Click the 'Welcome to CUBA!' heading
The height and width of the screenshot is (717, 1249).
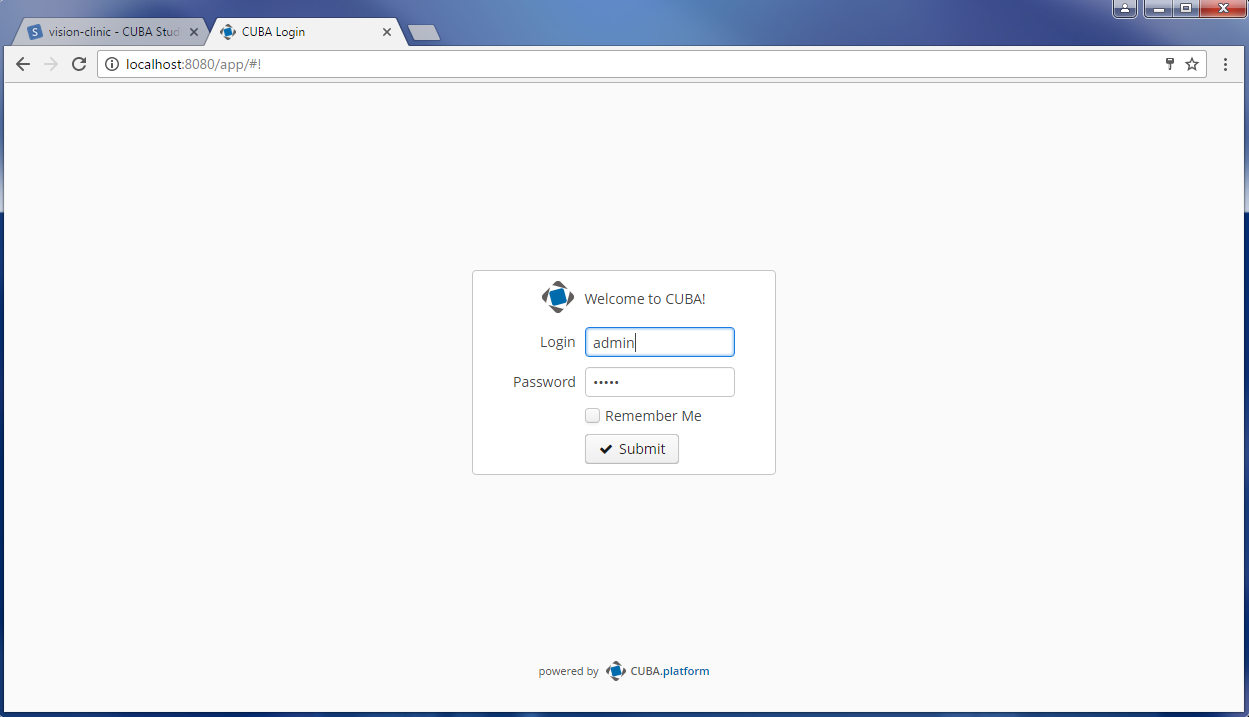pyautogui.click(x=645, y=299)
